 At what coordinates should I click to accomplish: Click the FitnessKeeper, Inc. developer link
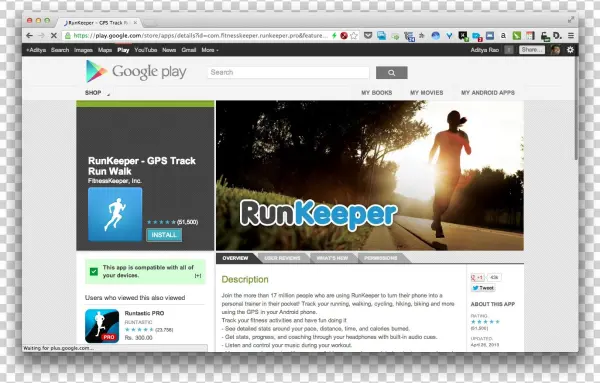tap(115, 181)
